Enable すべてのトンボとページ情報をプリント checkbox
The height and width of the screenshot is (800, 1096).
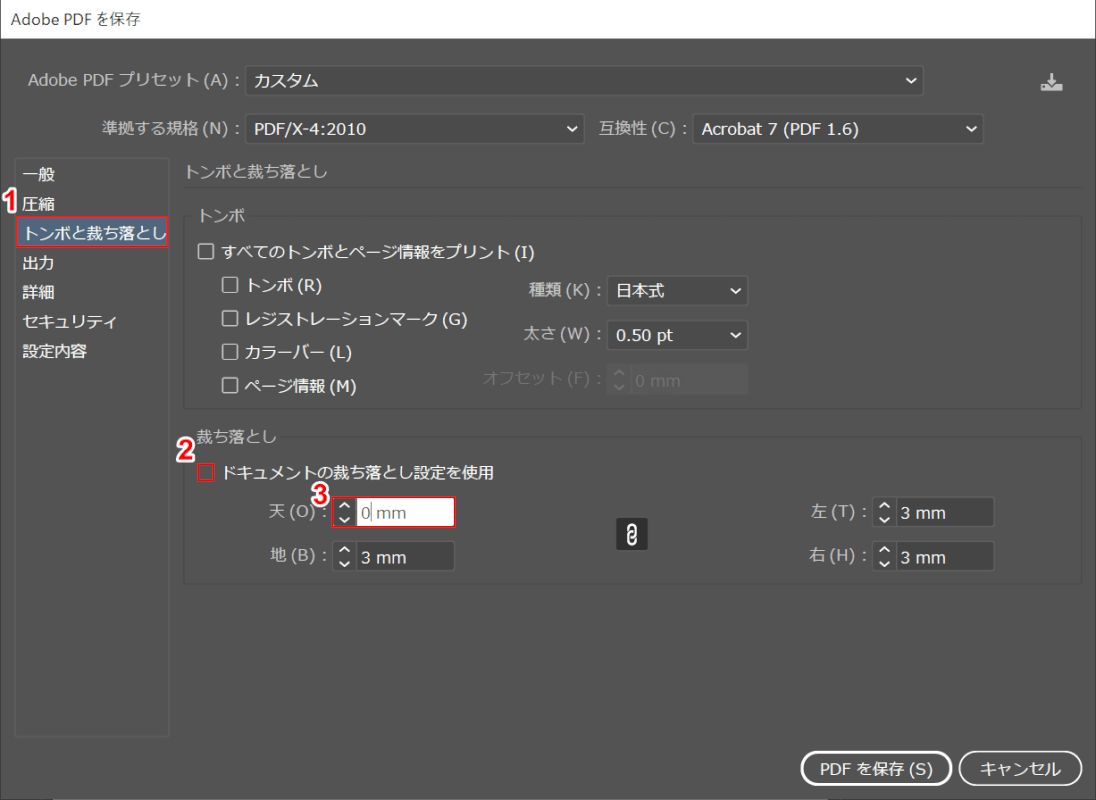pos(206,252)
